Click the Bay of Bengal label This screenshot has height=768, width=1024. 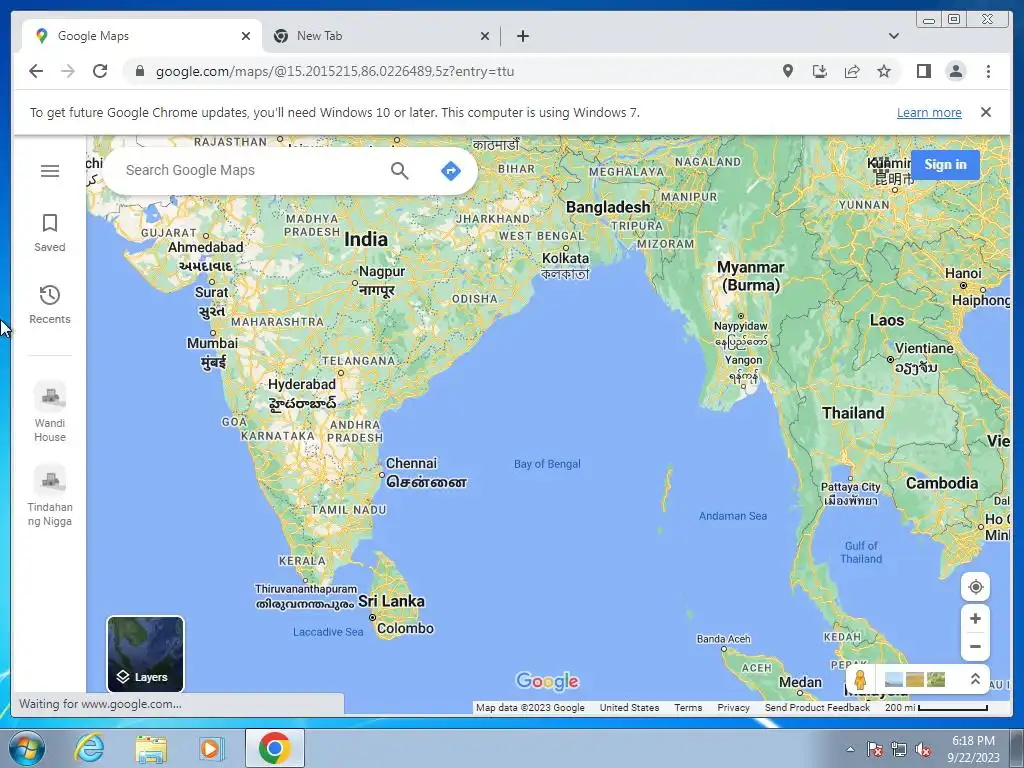tap(547, 464)
